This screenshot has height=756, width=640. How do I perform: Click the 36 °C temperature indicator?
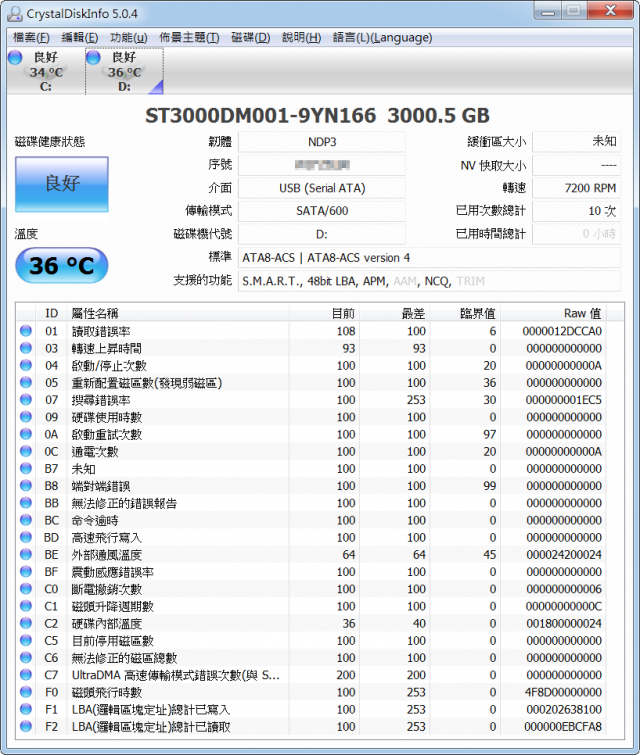pos(62,266)
